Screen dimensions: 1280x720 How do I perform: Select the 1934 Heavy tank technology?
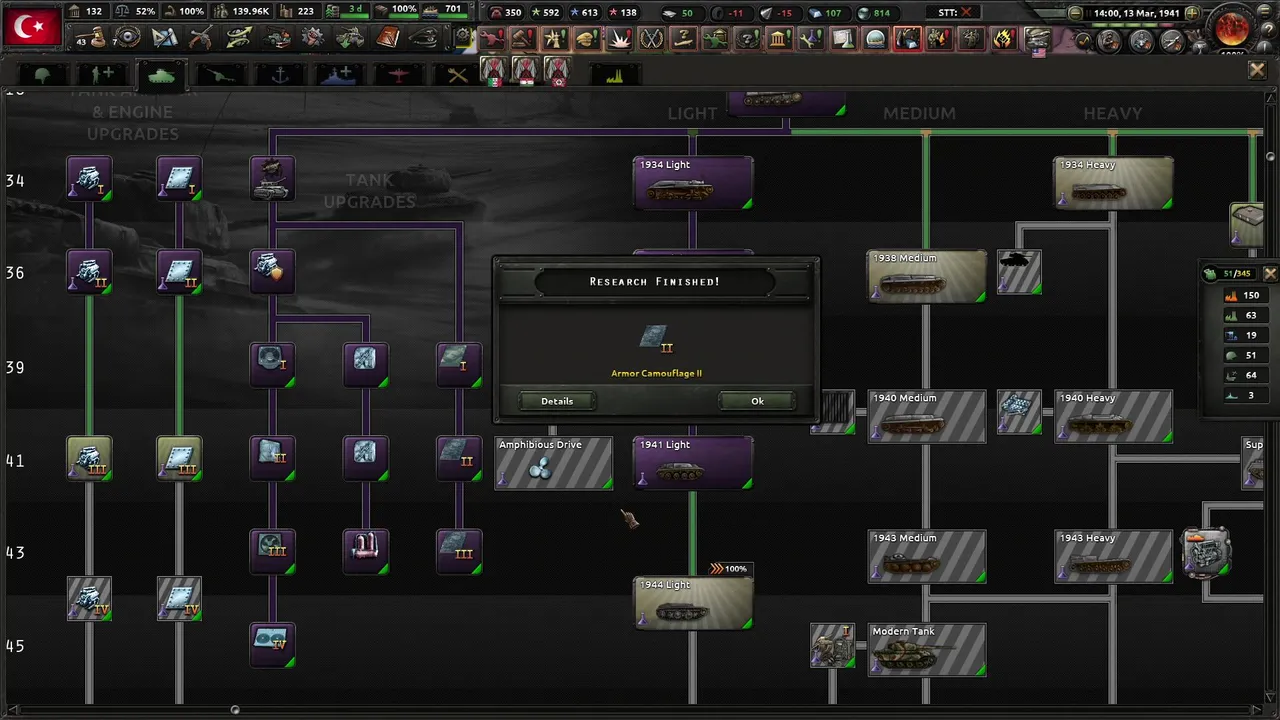[x=1113, y=183]
